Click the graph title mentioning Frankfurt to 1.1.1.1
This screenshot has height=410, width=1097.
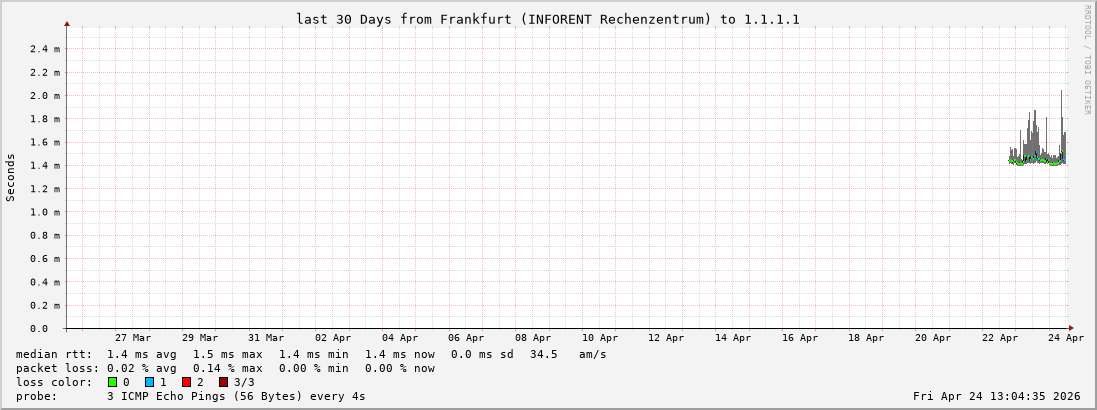point(547,19)
